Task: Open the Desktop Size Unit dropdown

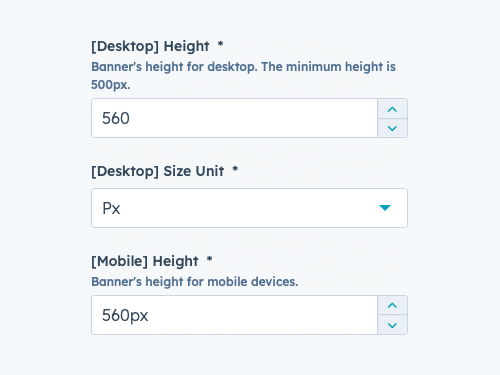Action: point(249,208)
